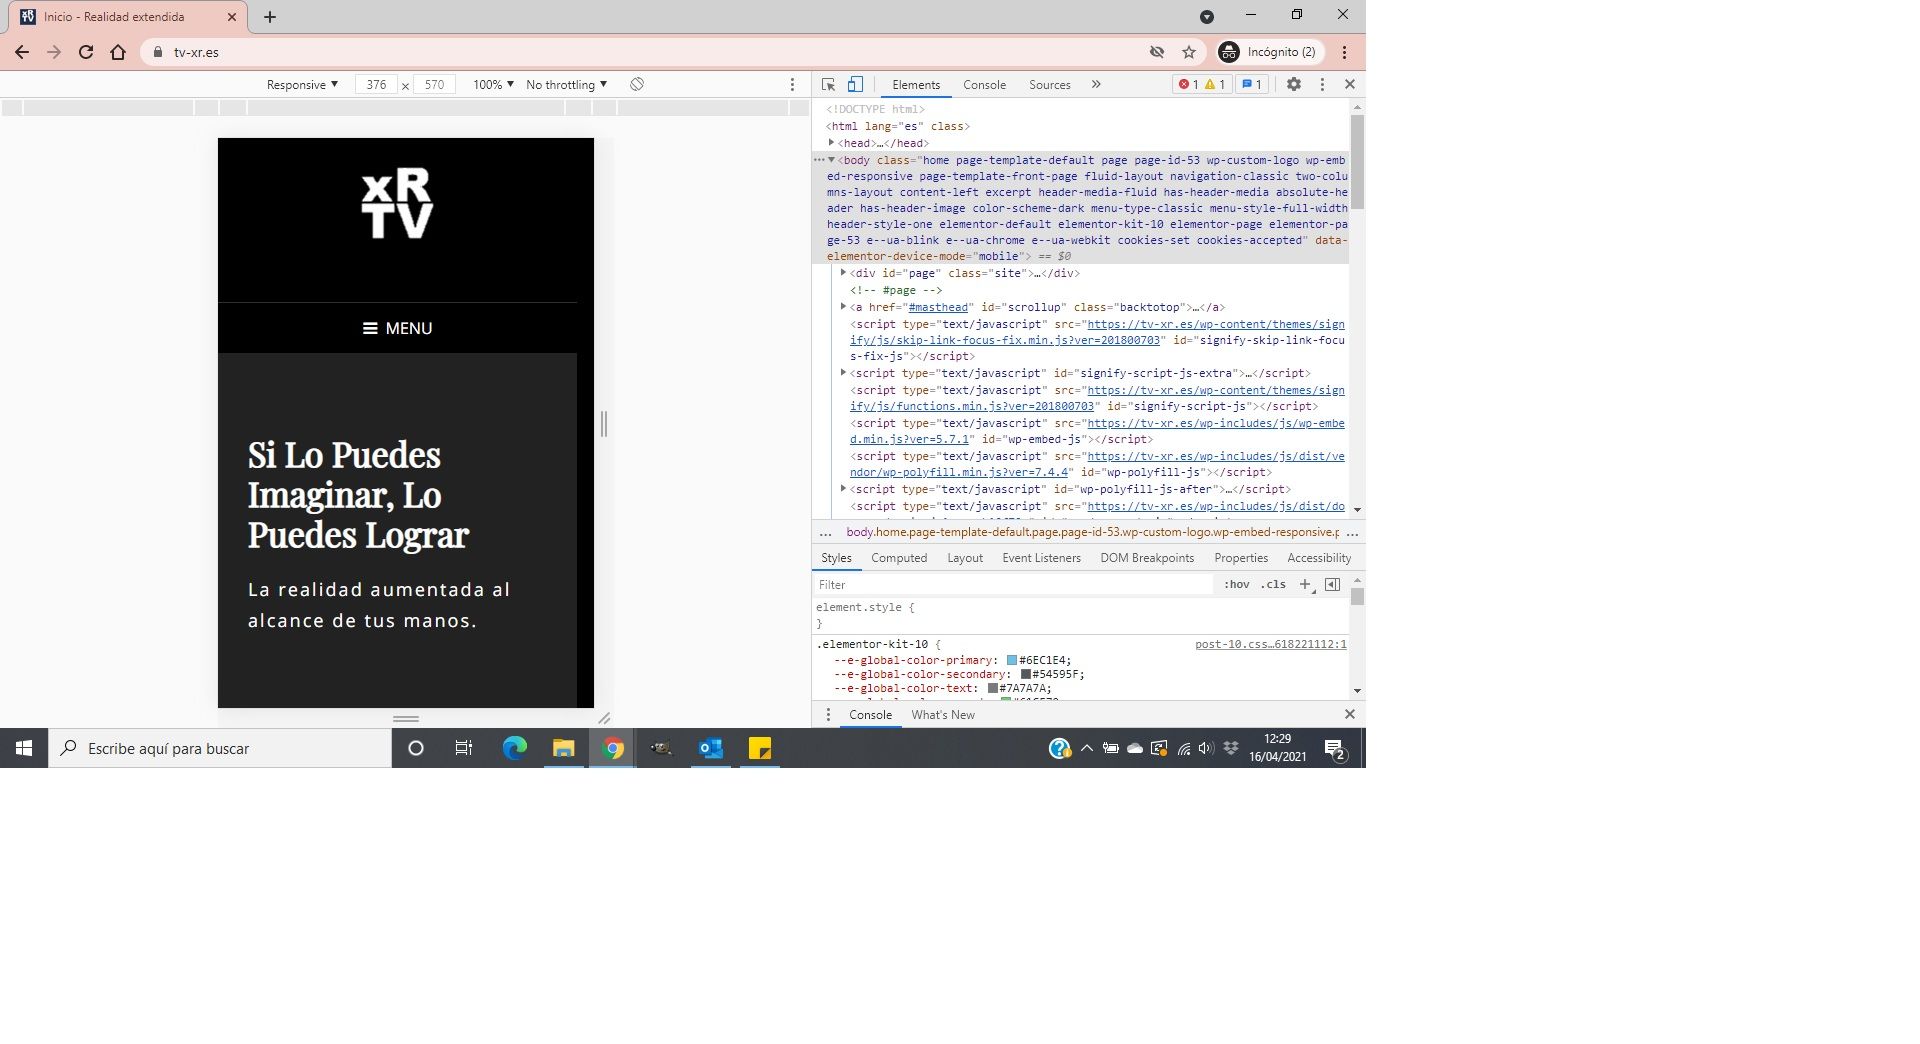1920x1044 pixels.
Task: Activate the inspect element picker tool
Action: 828,85
